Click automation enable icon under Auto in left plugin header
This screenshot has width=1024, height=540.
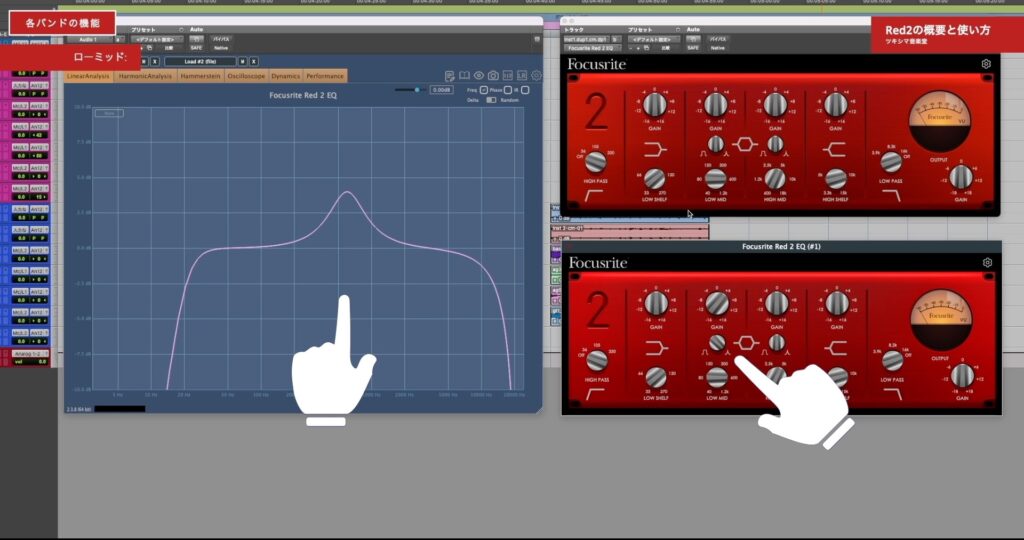click(196, 39)
